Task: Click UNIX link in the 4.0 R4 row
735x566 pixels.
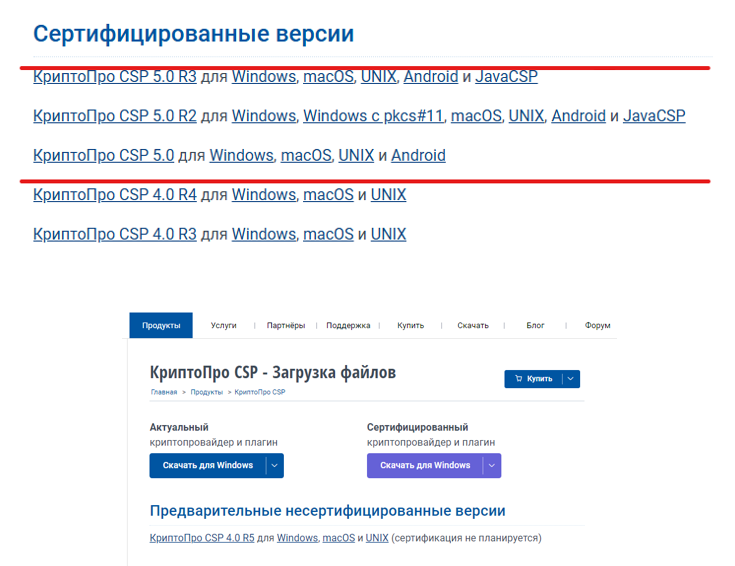Action: click(x=388, y=195)
